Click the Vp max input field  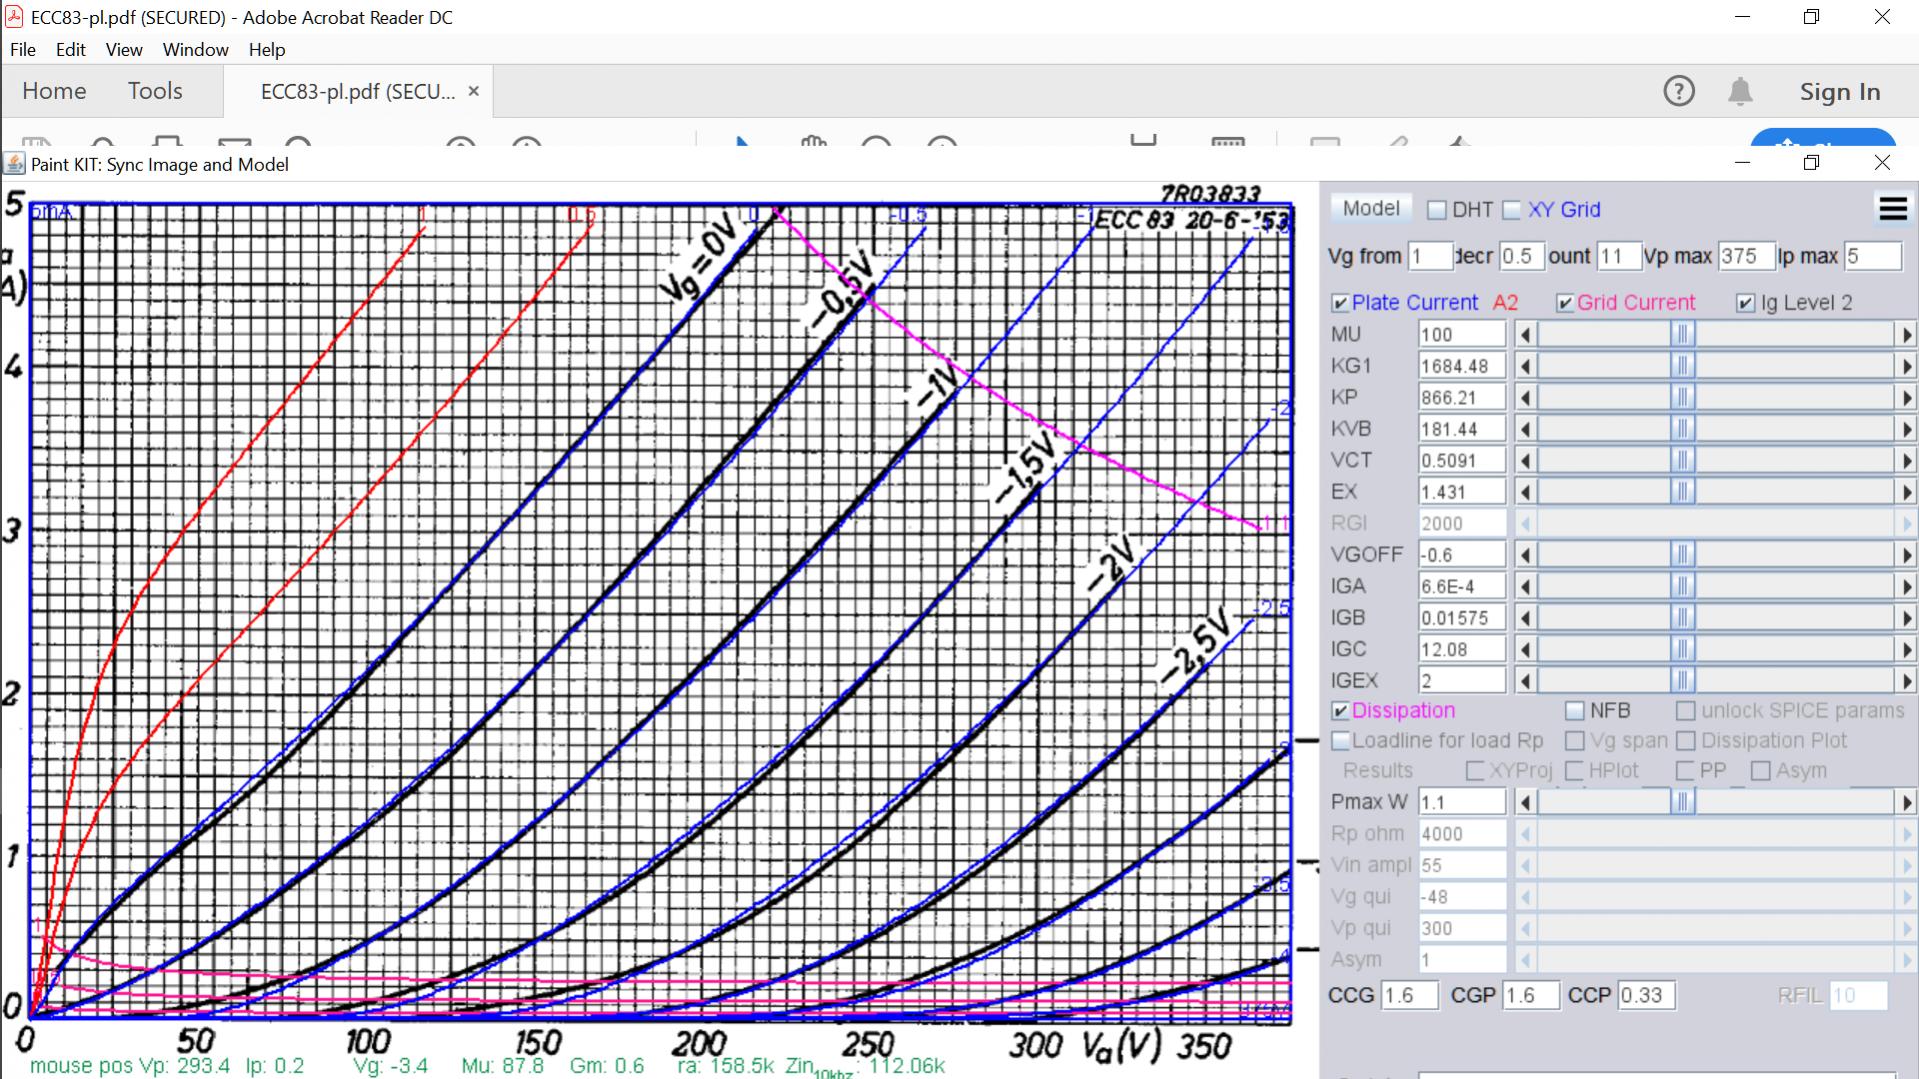point(1746,256)
